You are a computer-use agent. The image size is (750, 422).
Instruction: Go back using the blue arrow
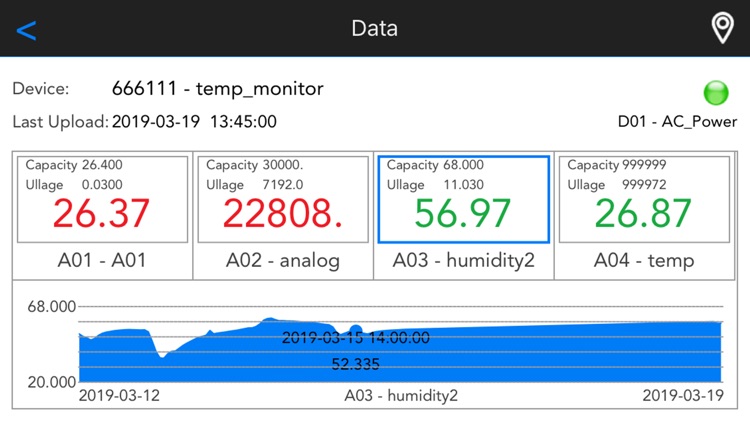click(x=26, y=30)
